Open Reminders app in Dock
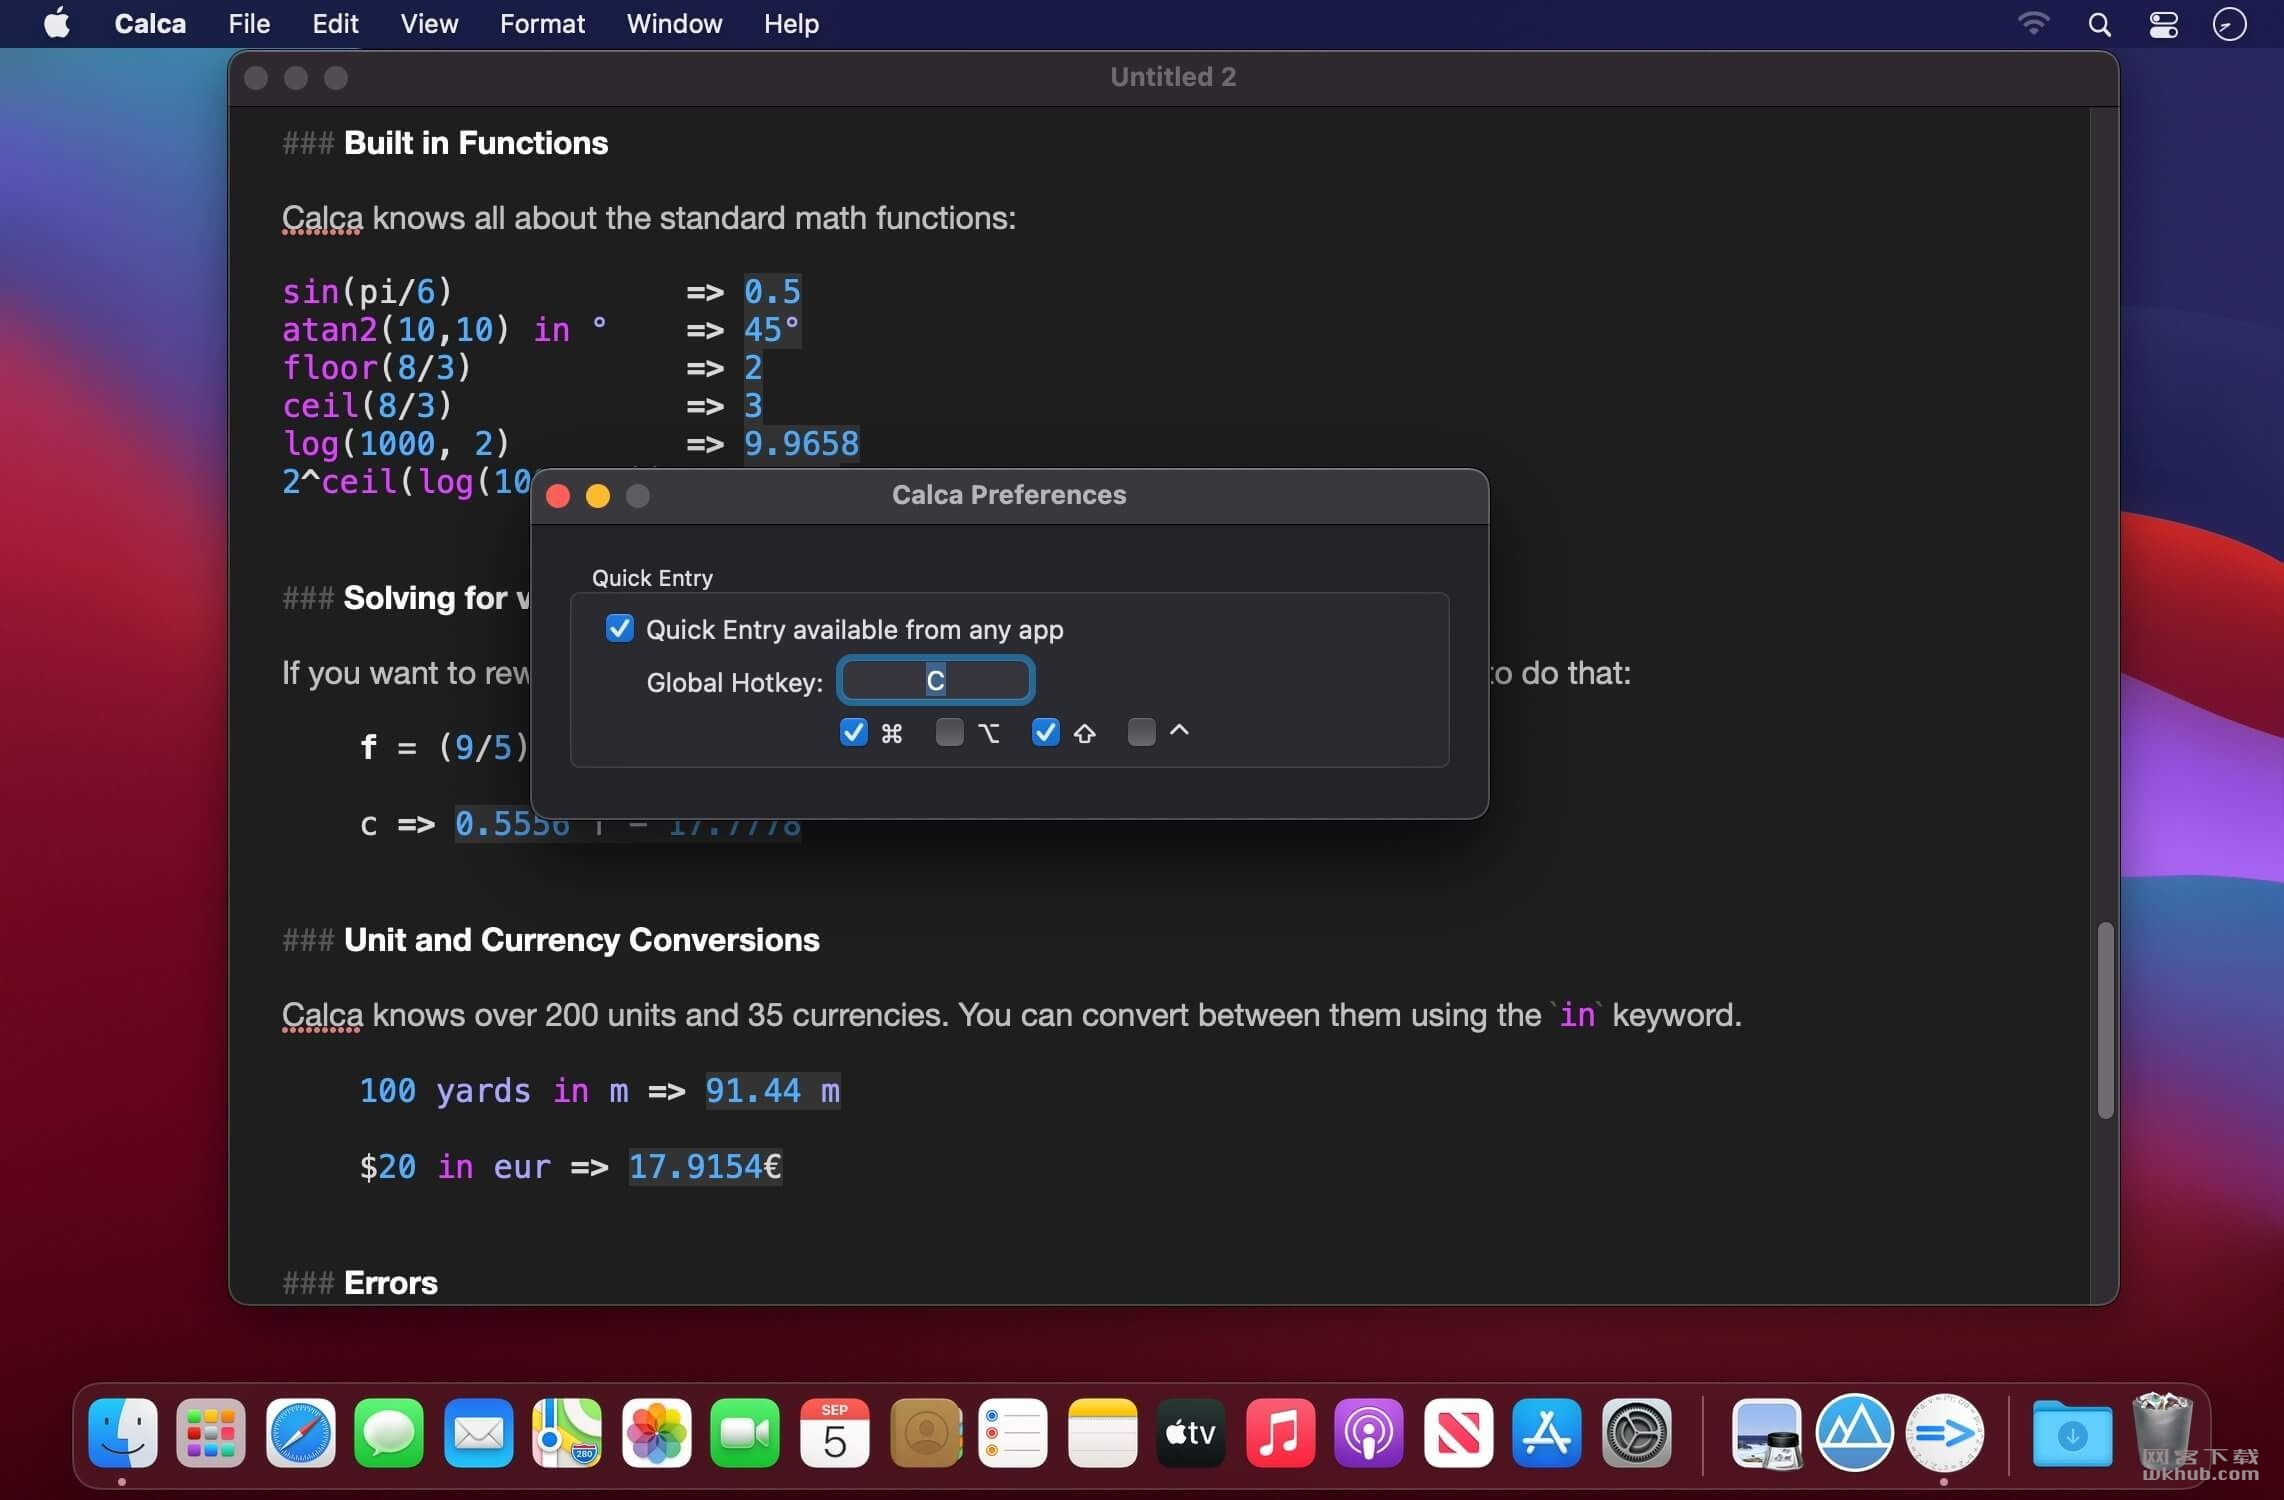 [x=1013, y=1432]
